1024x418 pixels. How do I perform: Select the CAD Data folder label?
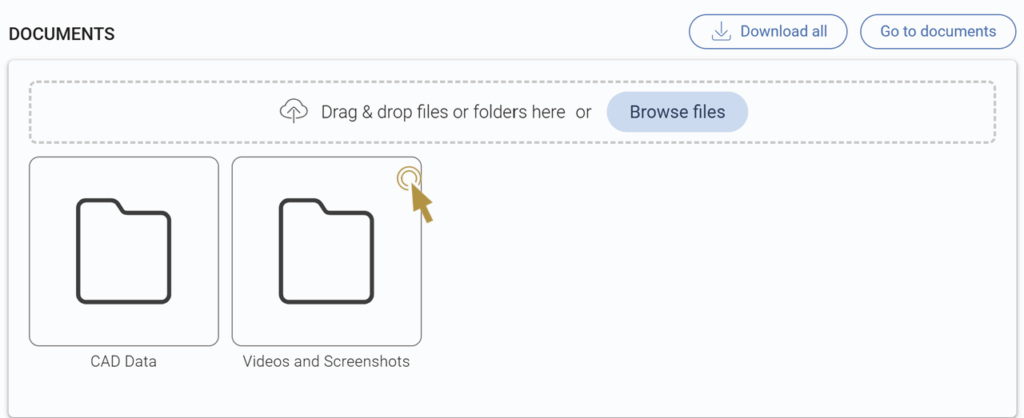click(x=123, y=361)
